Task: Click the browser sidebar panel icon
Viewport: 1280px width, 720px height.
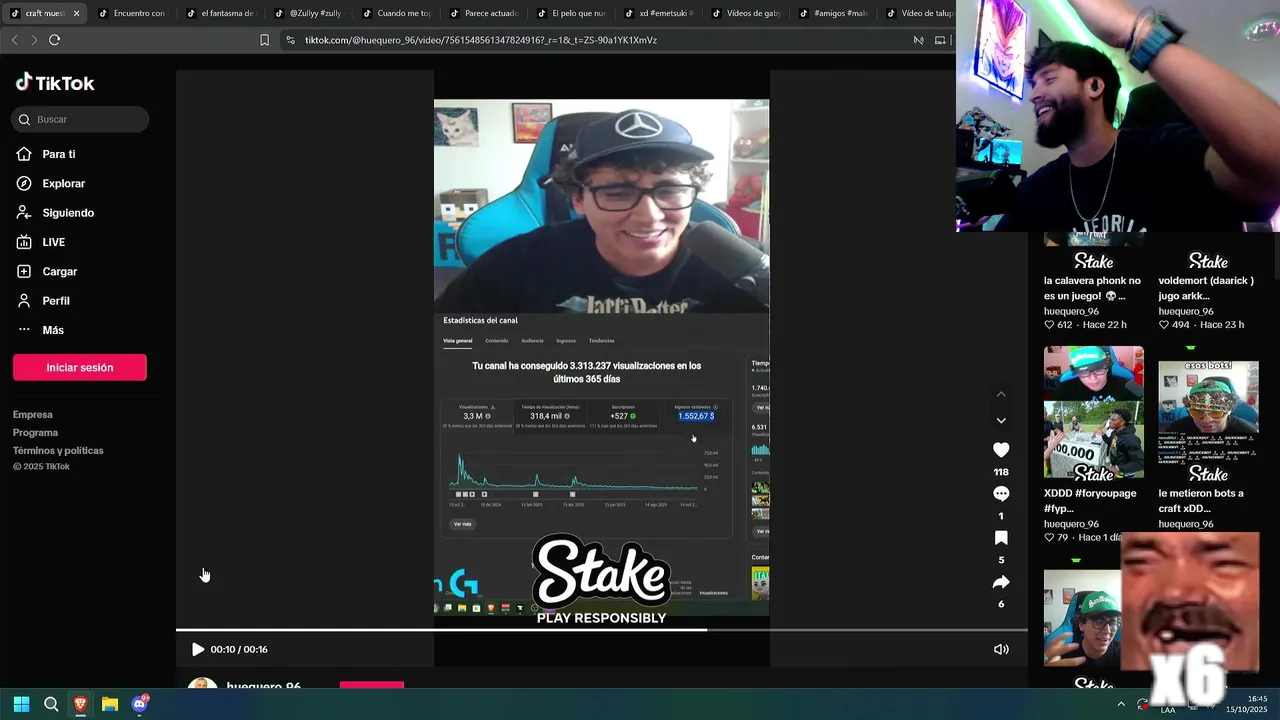Action: 940,40
